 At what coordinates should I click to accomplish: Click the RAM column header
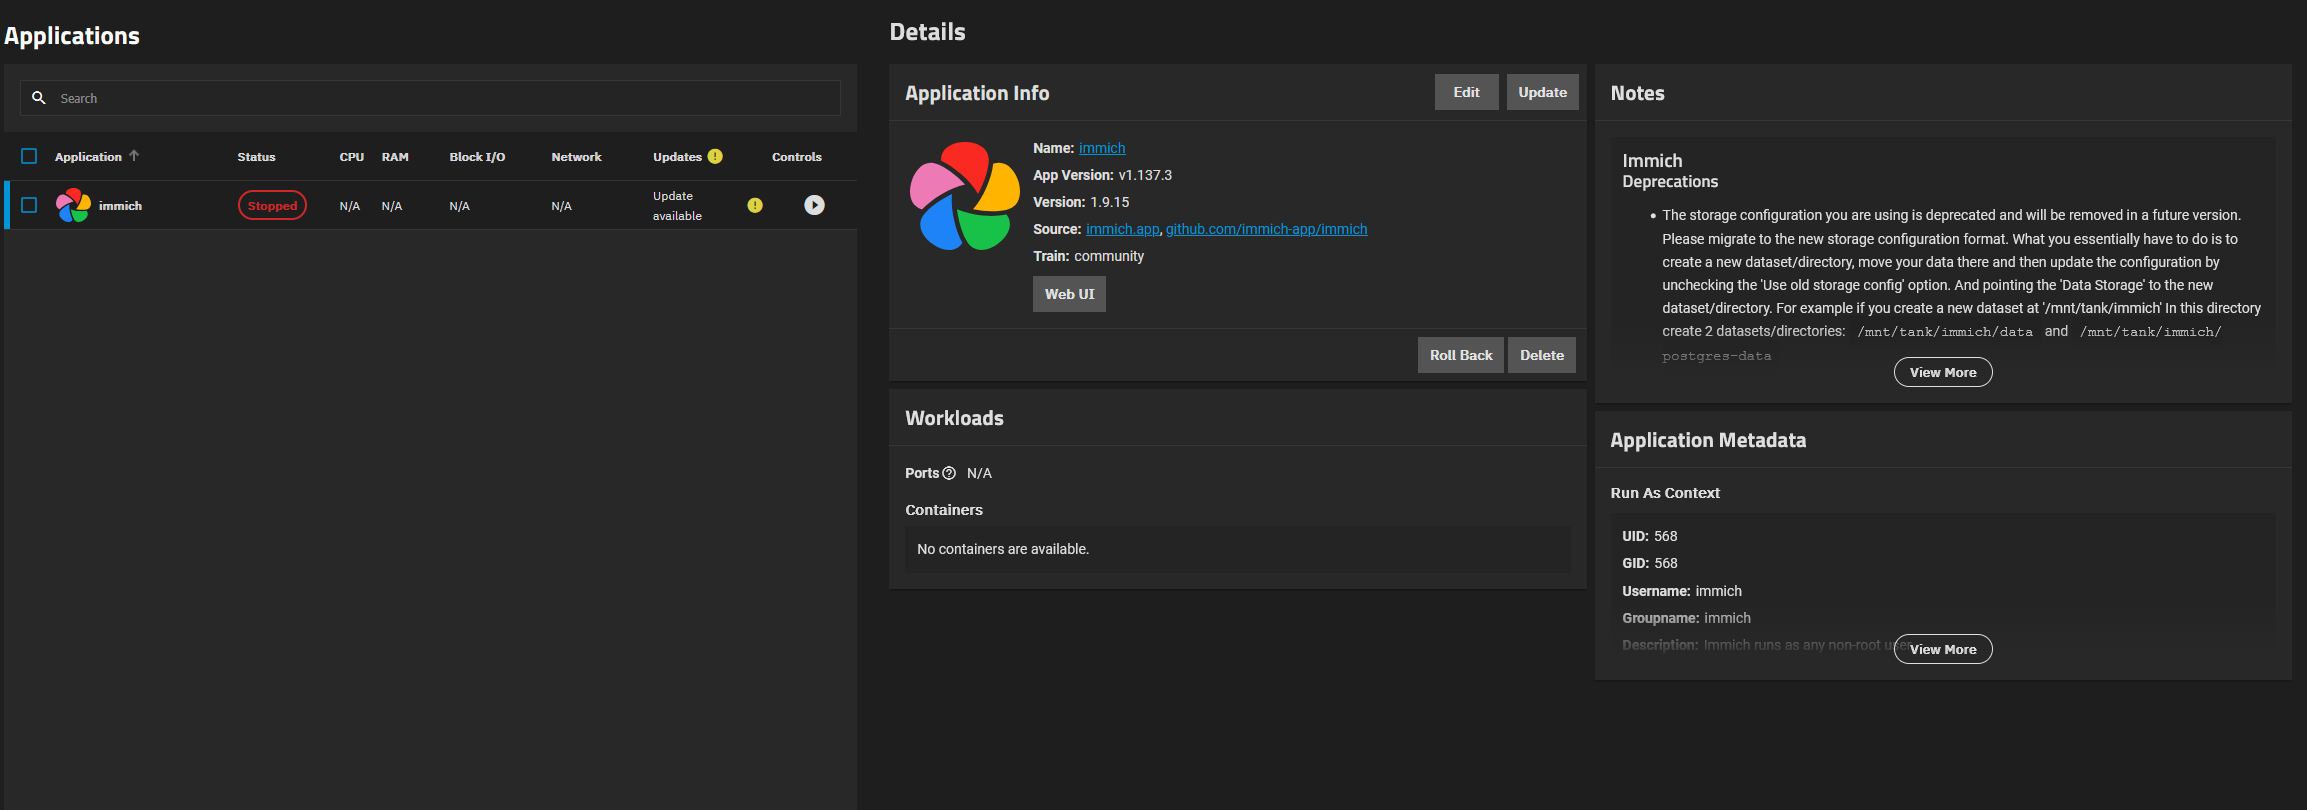click(x=395, y=157)
